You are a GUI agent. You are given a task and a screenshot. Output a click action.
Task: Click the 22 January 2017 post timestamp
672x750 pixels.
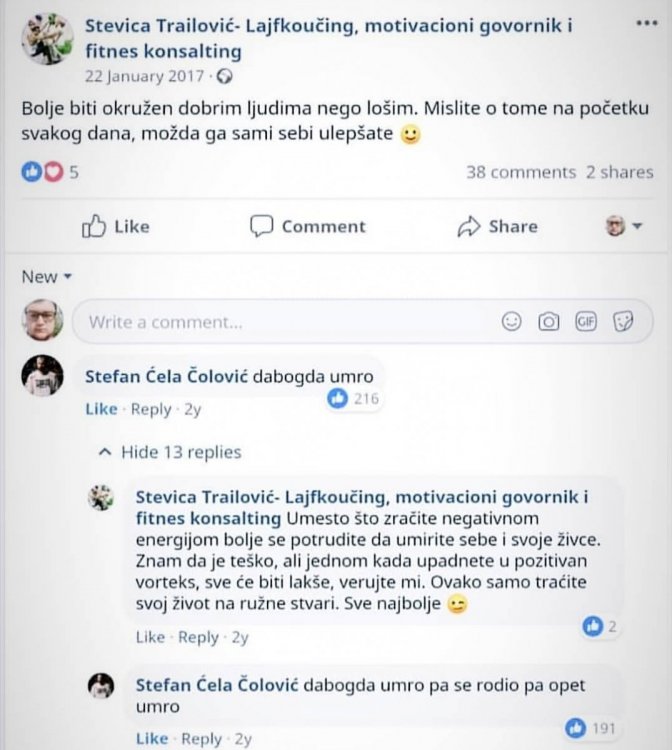(x=146, y=76)
